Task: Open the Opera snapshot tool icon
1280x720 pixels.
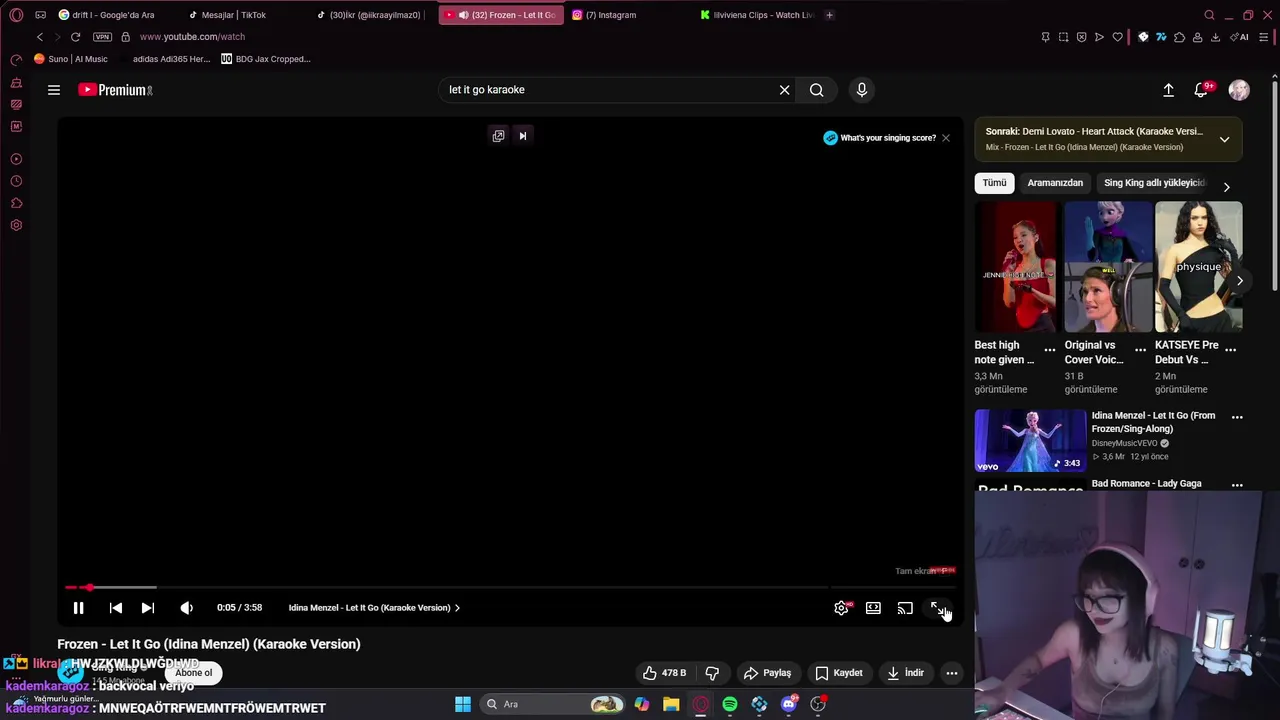Action: coord(1063,37)
